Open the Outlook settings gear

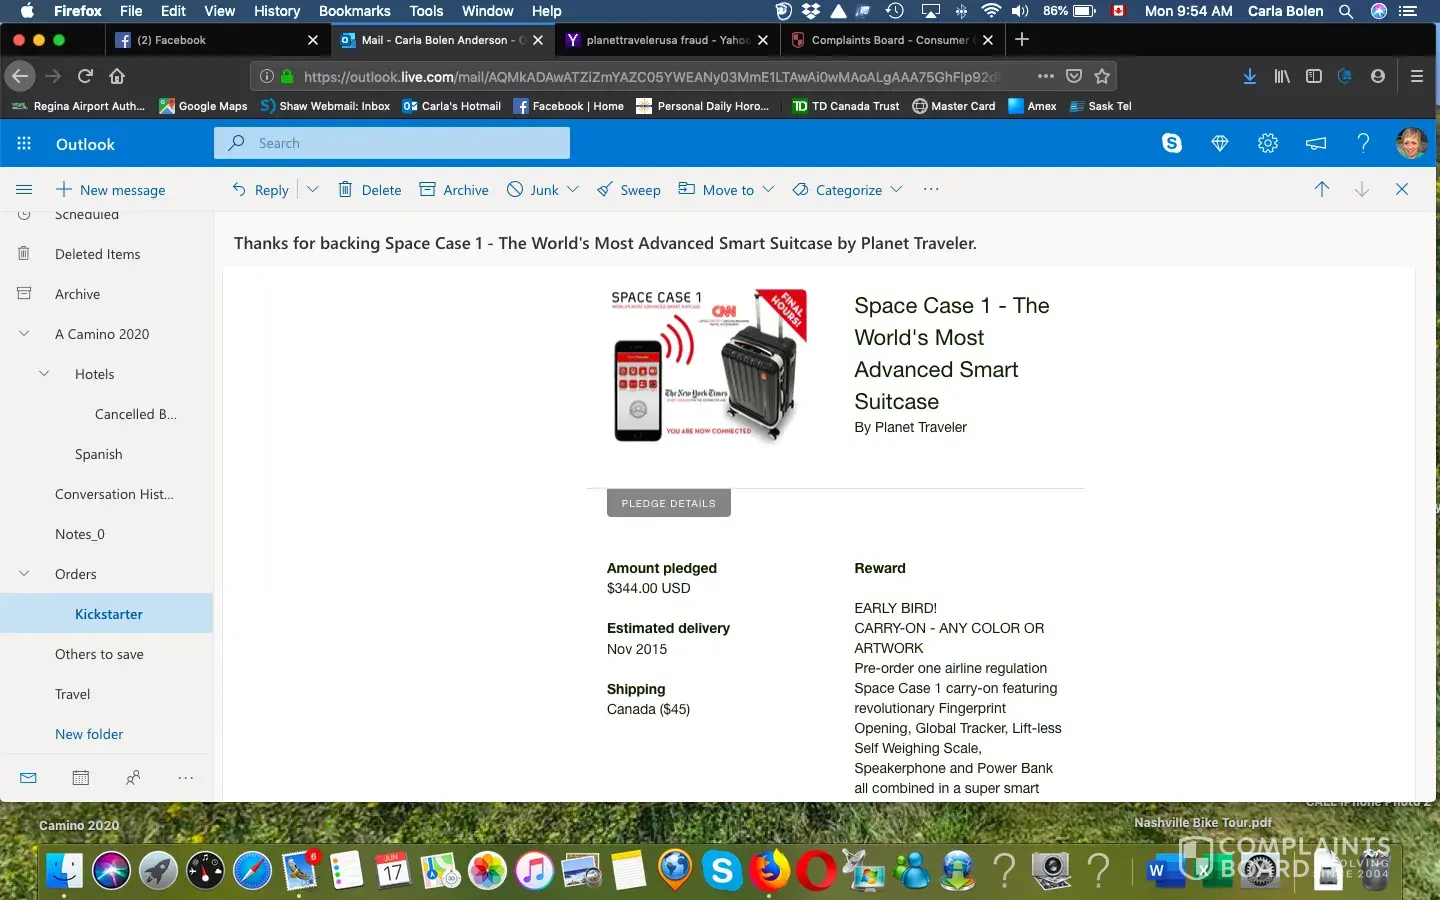click(1268, 143)
